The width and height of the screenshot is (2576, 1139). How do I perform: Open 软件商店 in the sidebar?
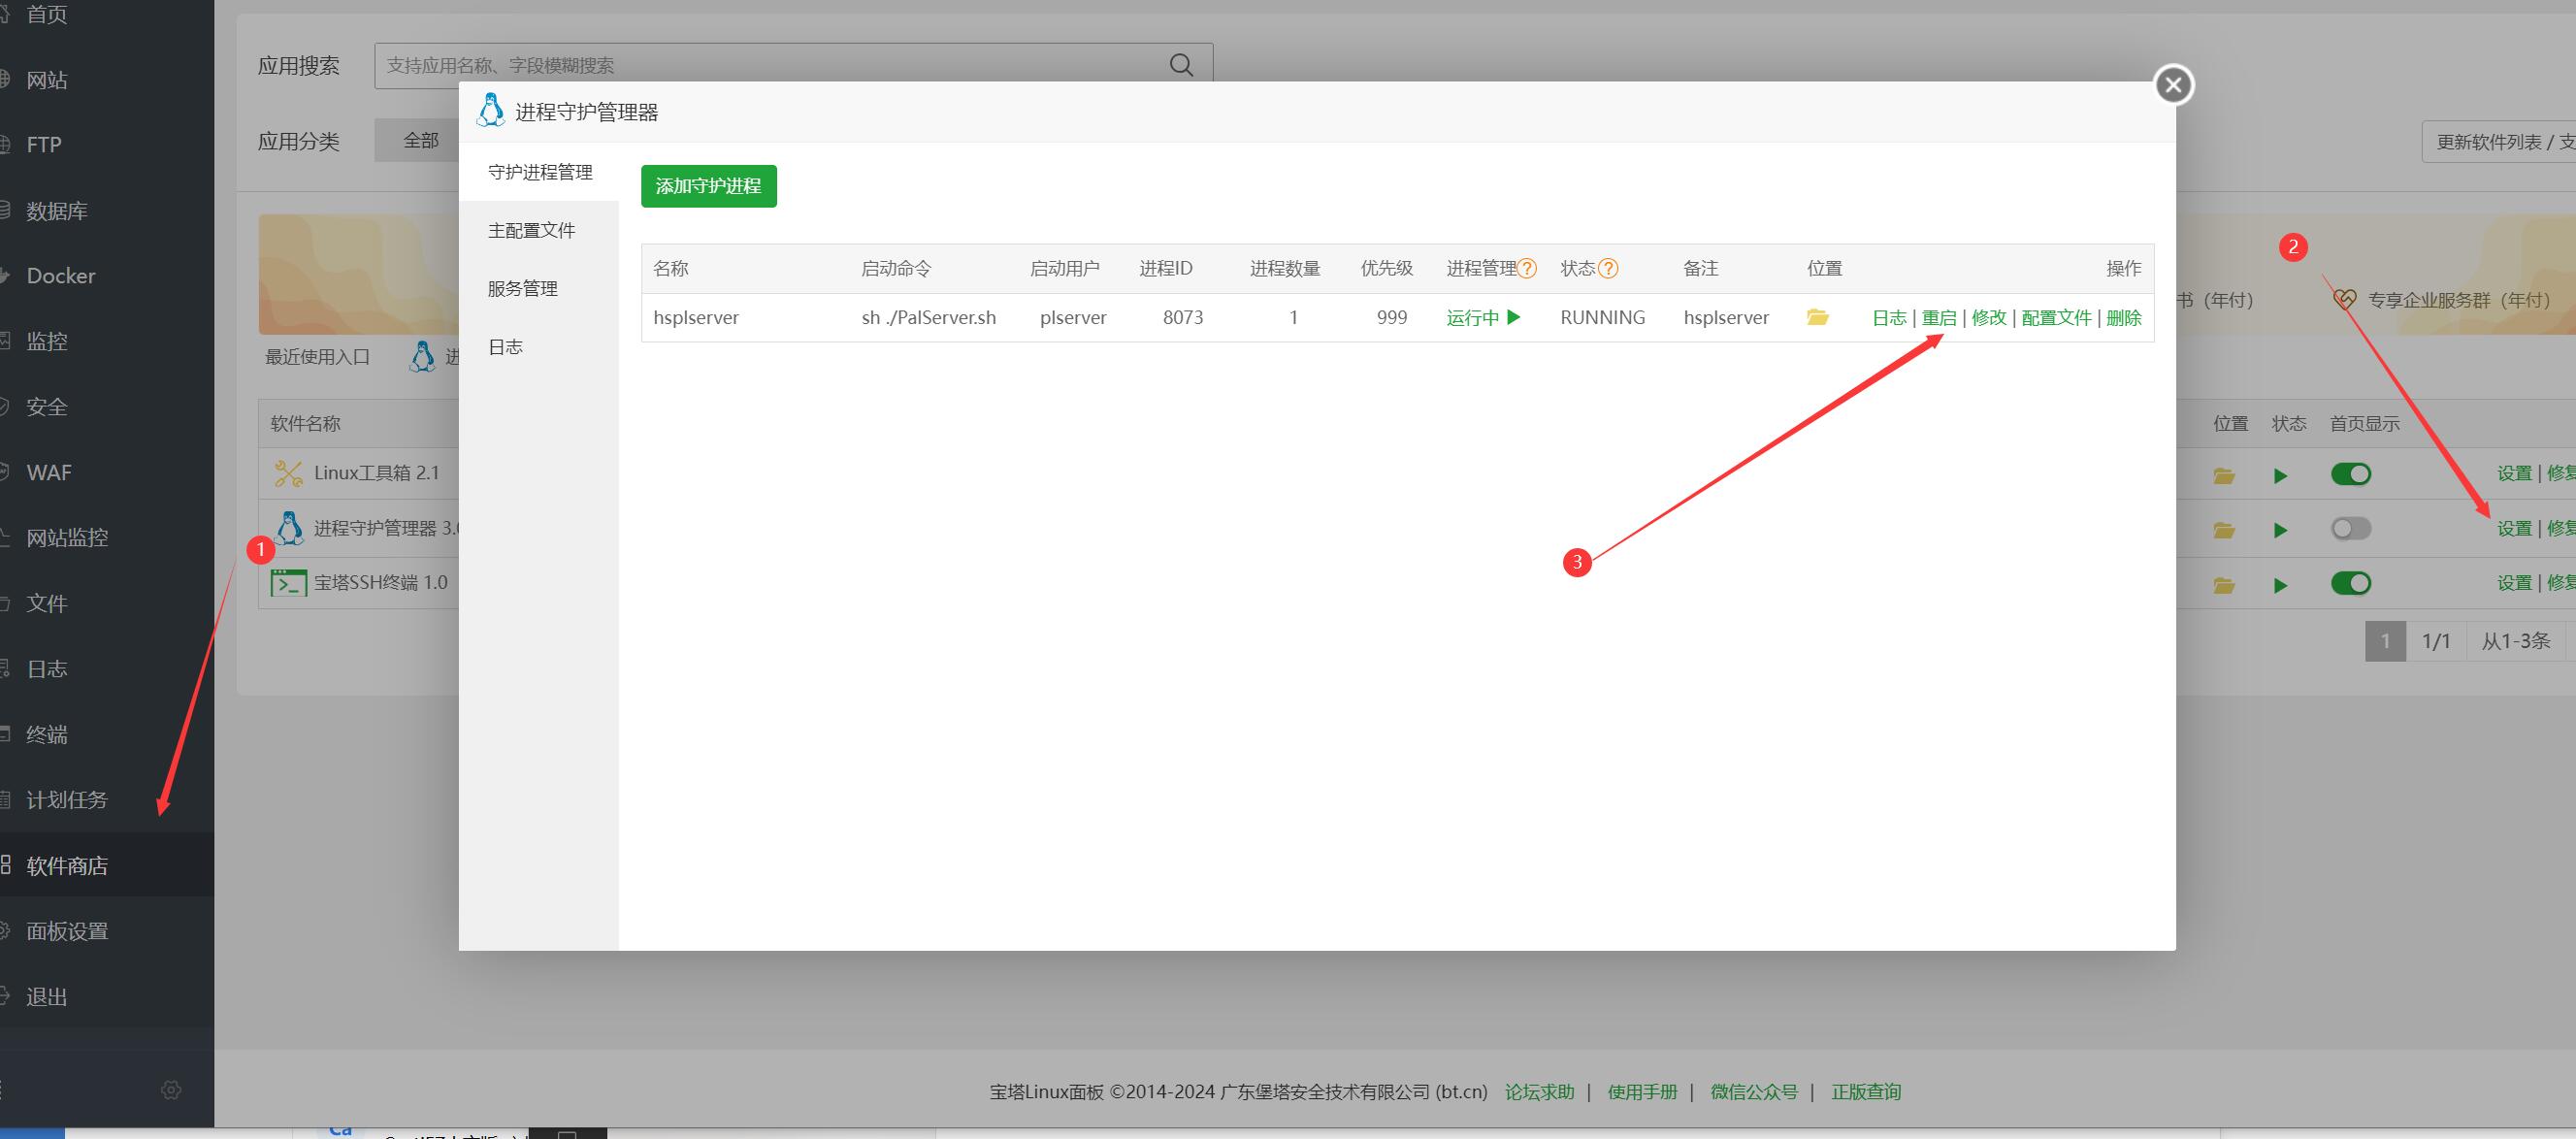[x=67, y=865]
